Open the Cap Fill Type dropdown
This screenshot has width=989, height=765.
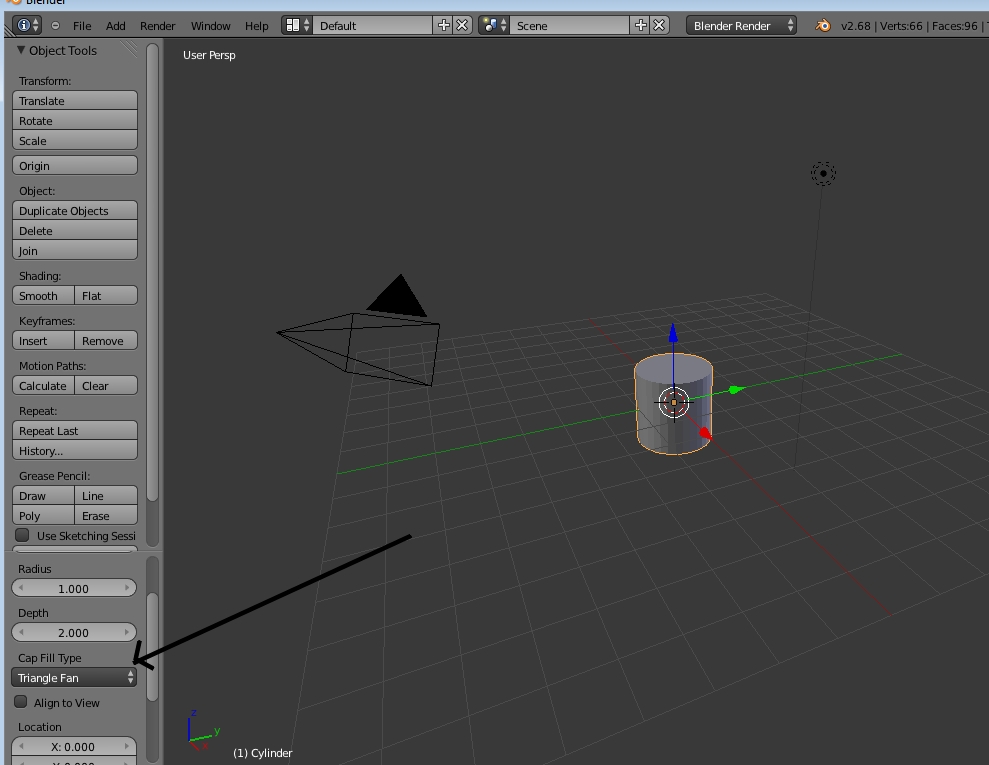74,677
